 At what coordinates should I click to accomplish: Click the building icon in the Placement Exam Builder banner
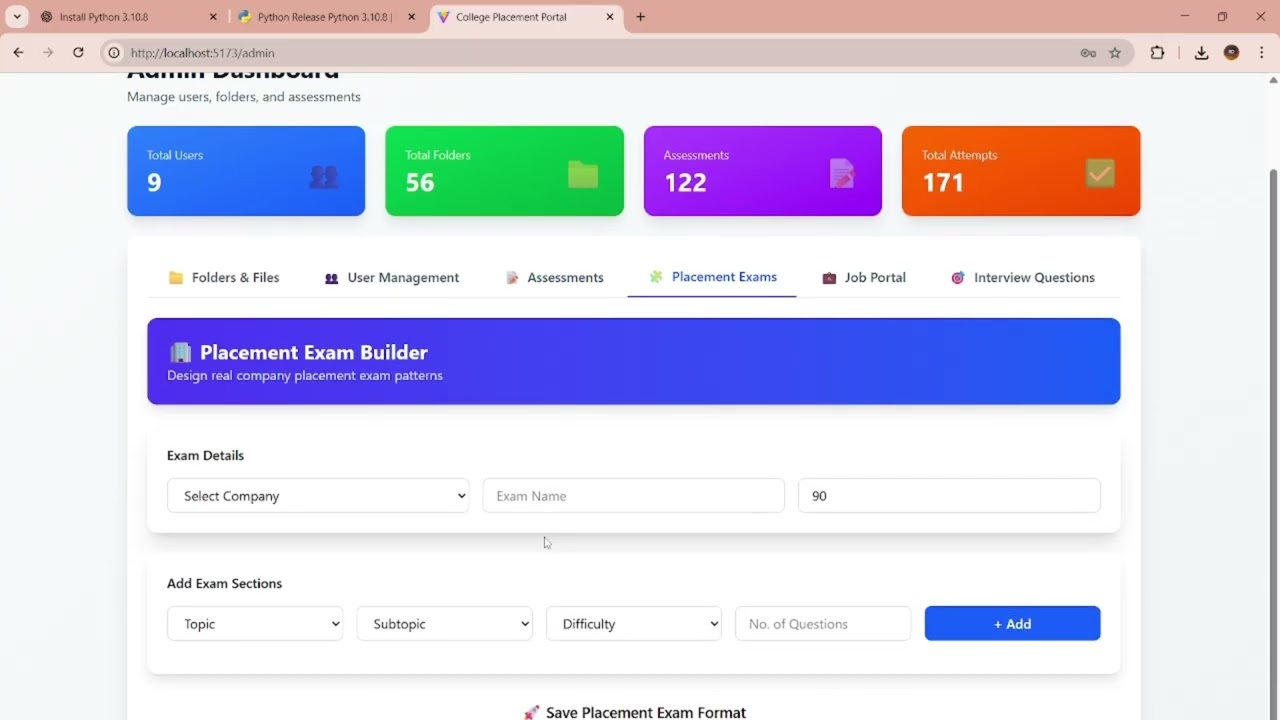pos(180,352)
